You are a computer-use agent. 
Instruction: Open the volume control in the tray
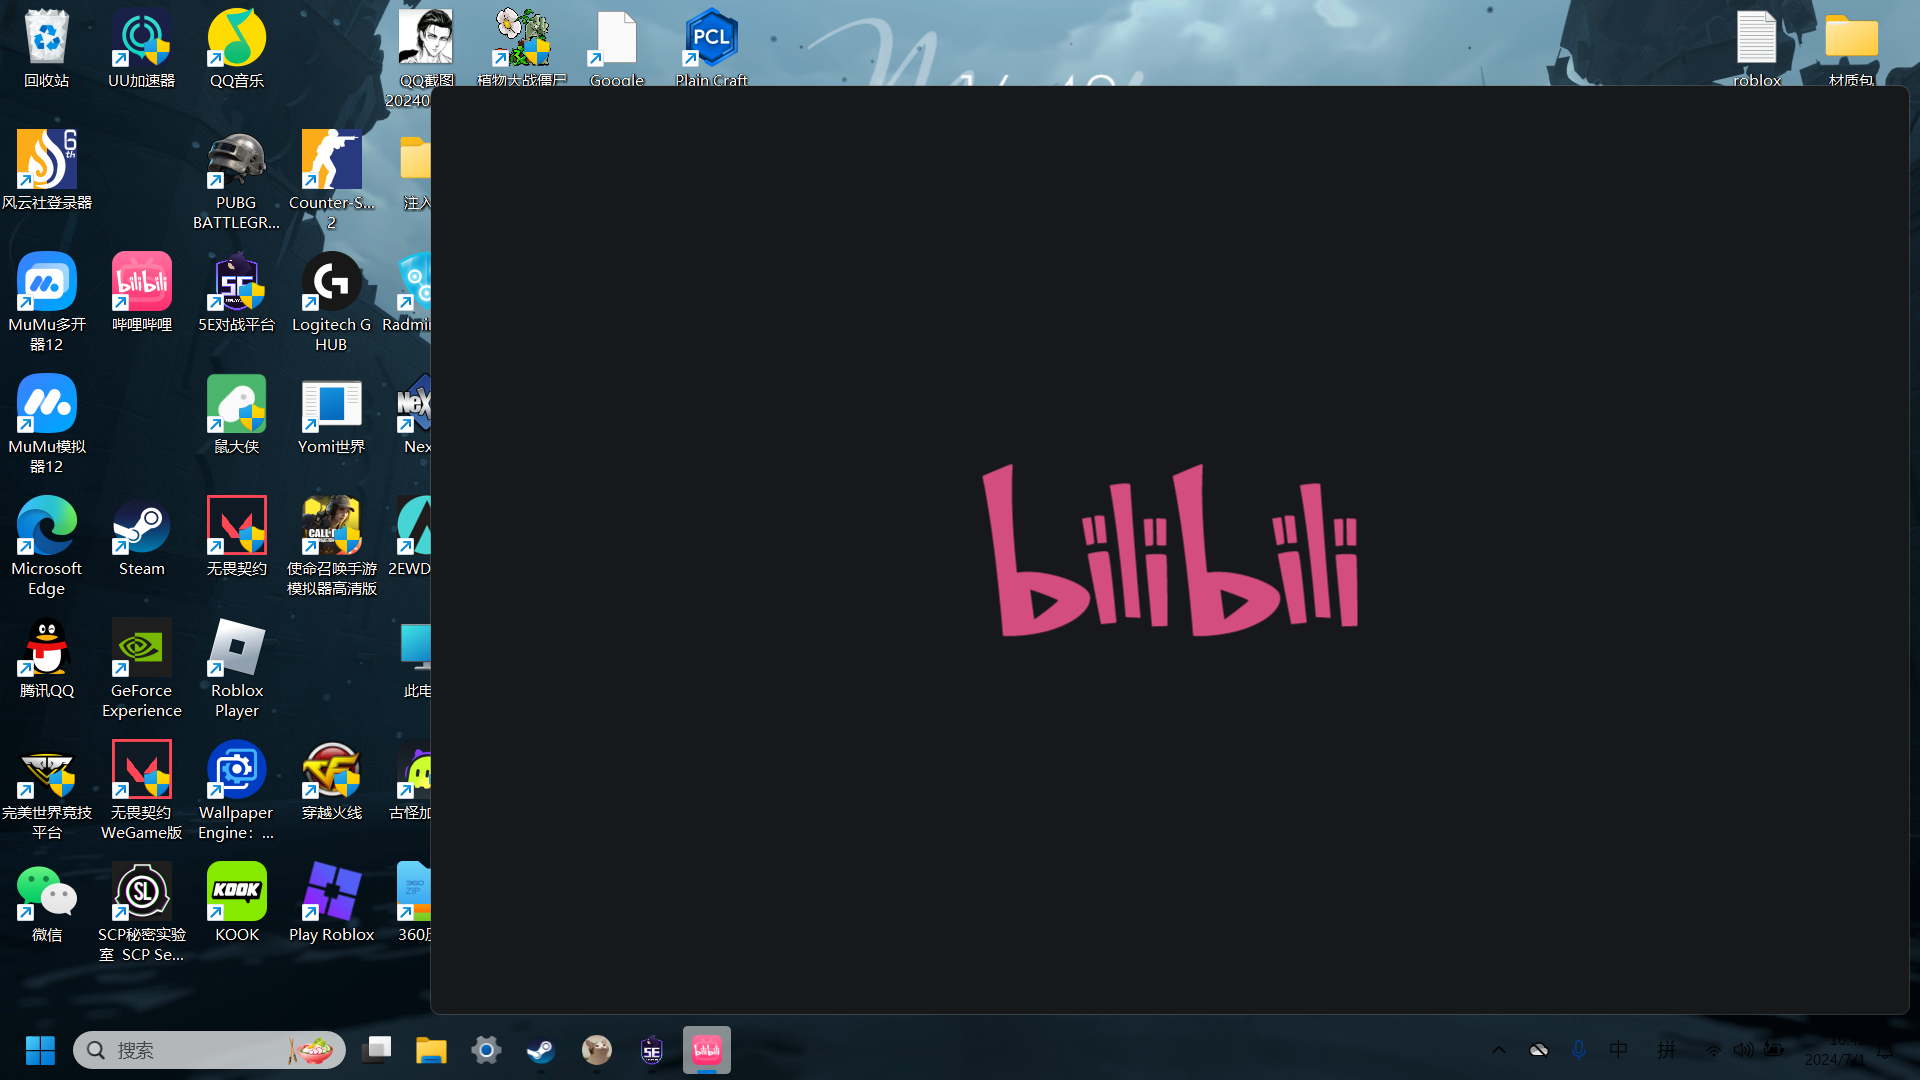[x=1744, y=1050]
